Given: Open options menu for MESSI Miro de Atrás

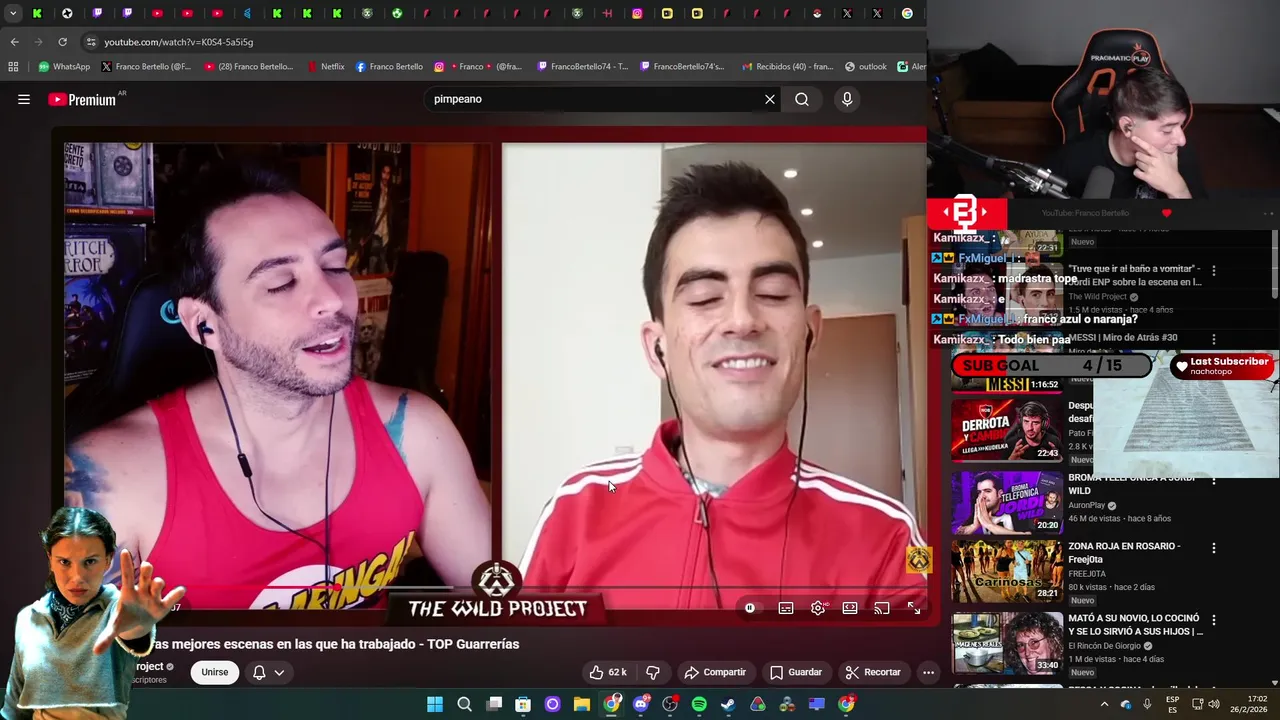Looking at the screenshot, I should [1213, 339].
